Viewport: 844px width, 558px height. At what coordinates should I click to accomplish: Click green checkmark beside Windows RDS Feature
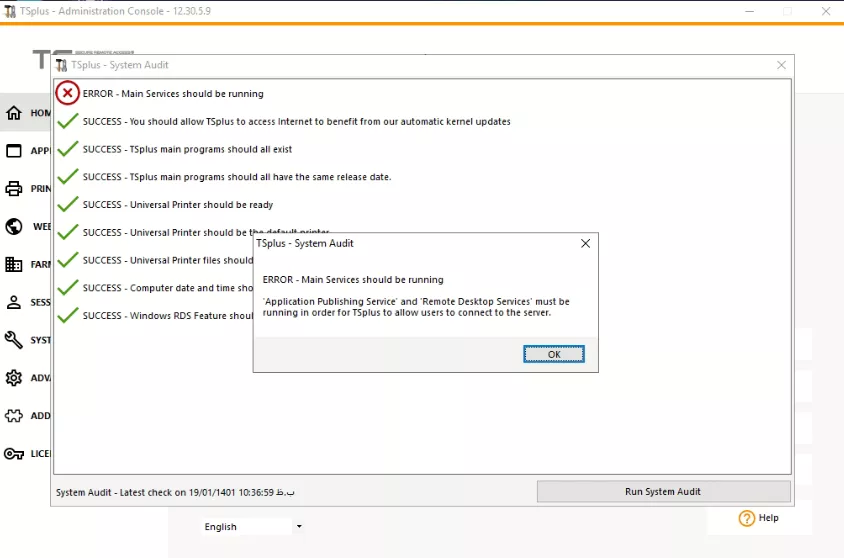[x=68, y=315]
